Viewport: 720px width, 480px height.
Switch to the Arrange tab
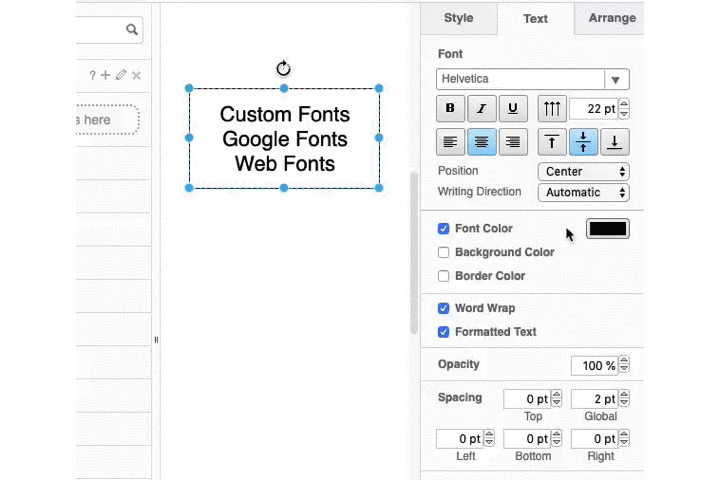pos(609,18)
